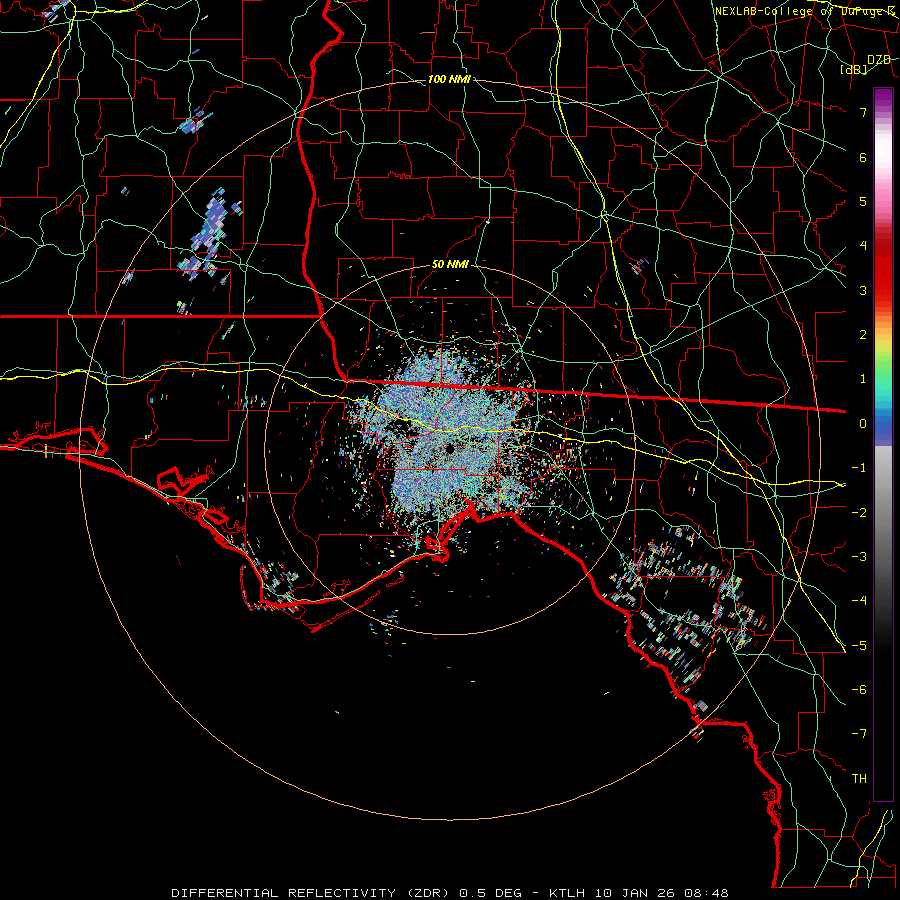Click the "4" label on the color scale
Screen dimensions: 900x900
863,246
